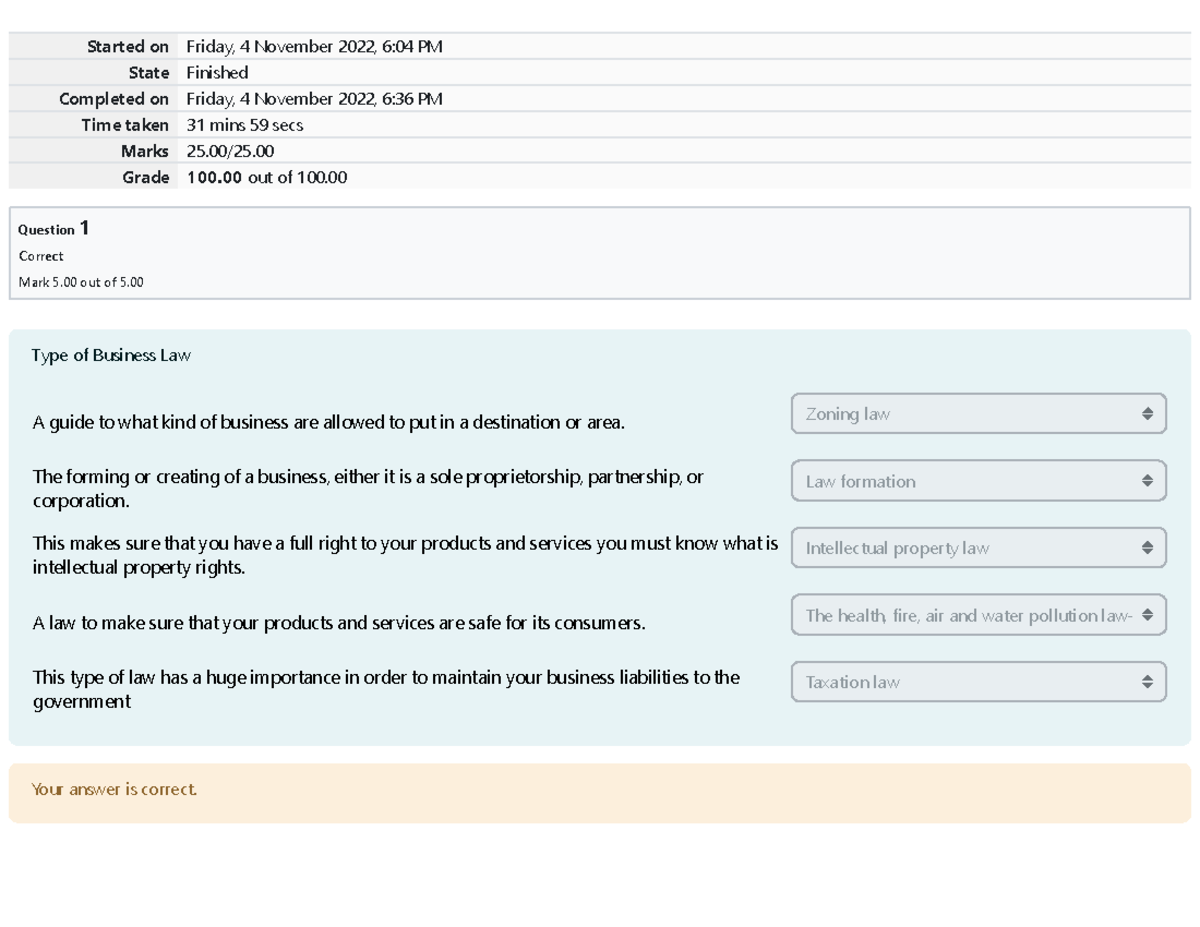Click the arrow icon beside Intellectual property law
Screen dimensions: 1200x927
click(x=1147, y=548)
